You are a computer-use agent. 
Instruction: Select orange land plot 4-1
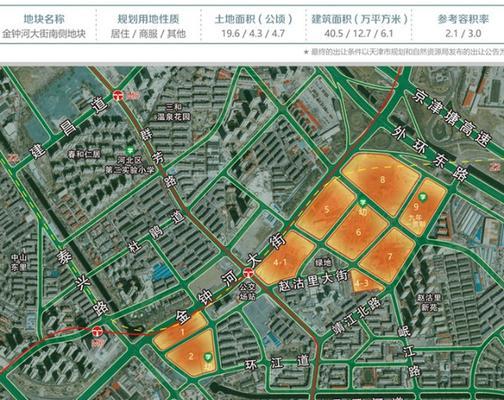click(285, 258)
